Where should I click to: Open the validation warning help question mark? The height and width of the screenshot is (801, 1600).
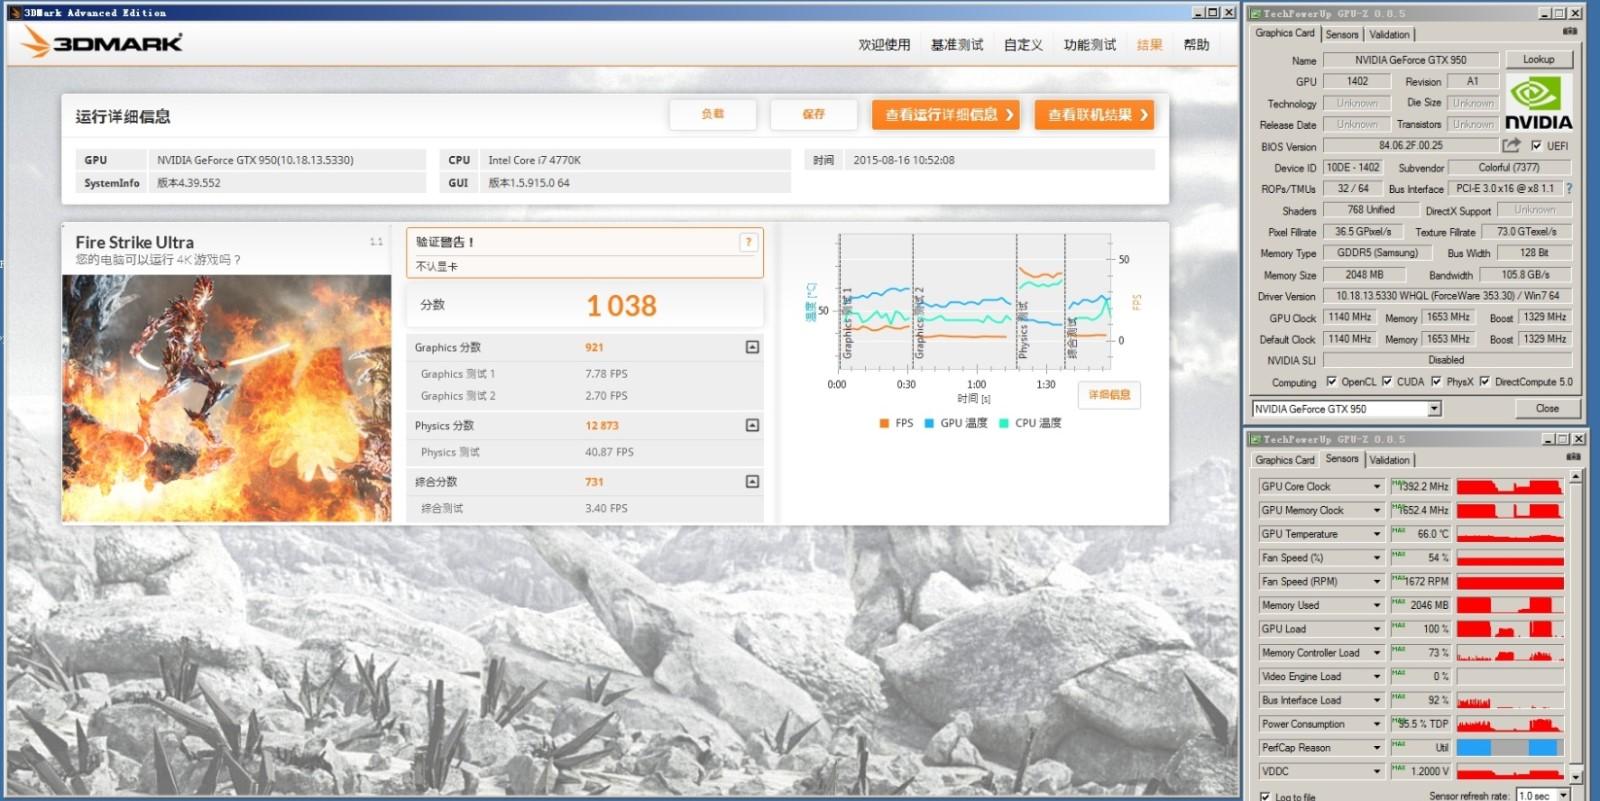click(748, 242)
